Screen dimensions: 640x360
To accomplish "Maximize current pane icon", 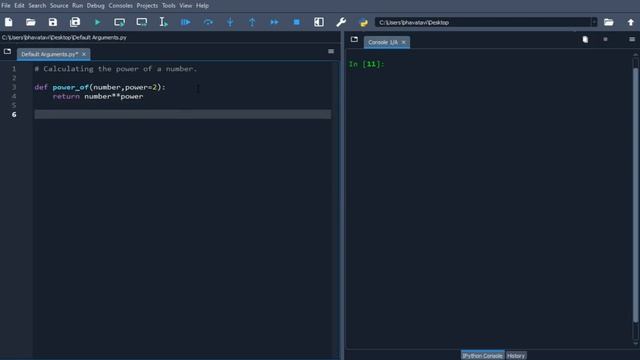I will [x=319, y=22].
